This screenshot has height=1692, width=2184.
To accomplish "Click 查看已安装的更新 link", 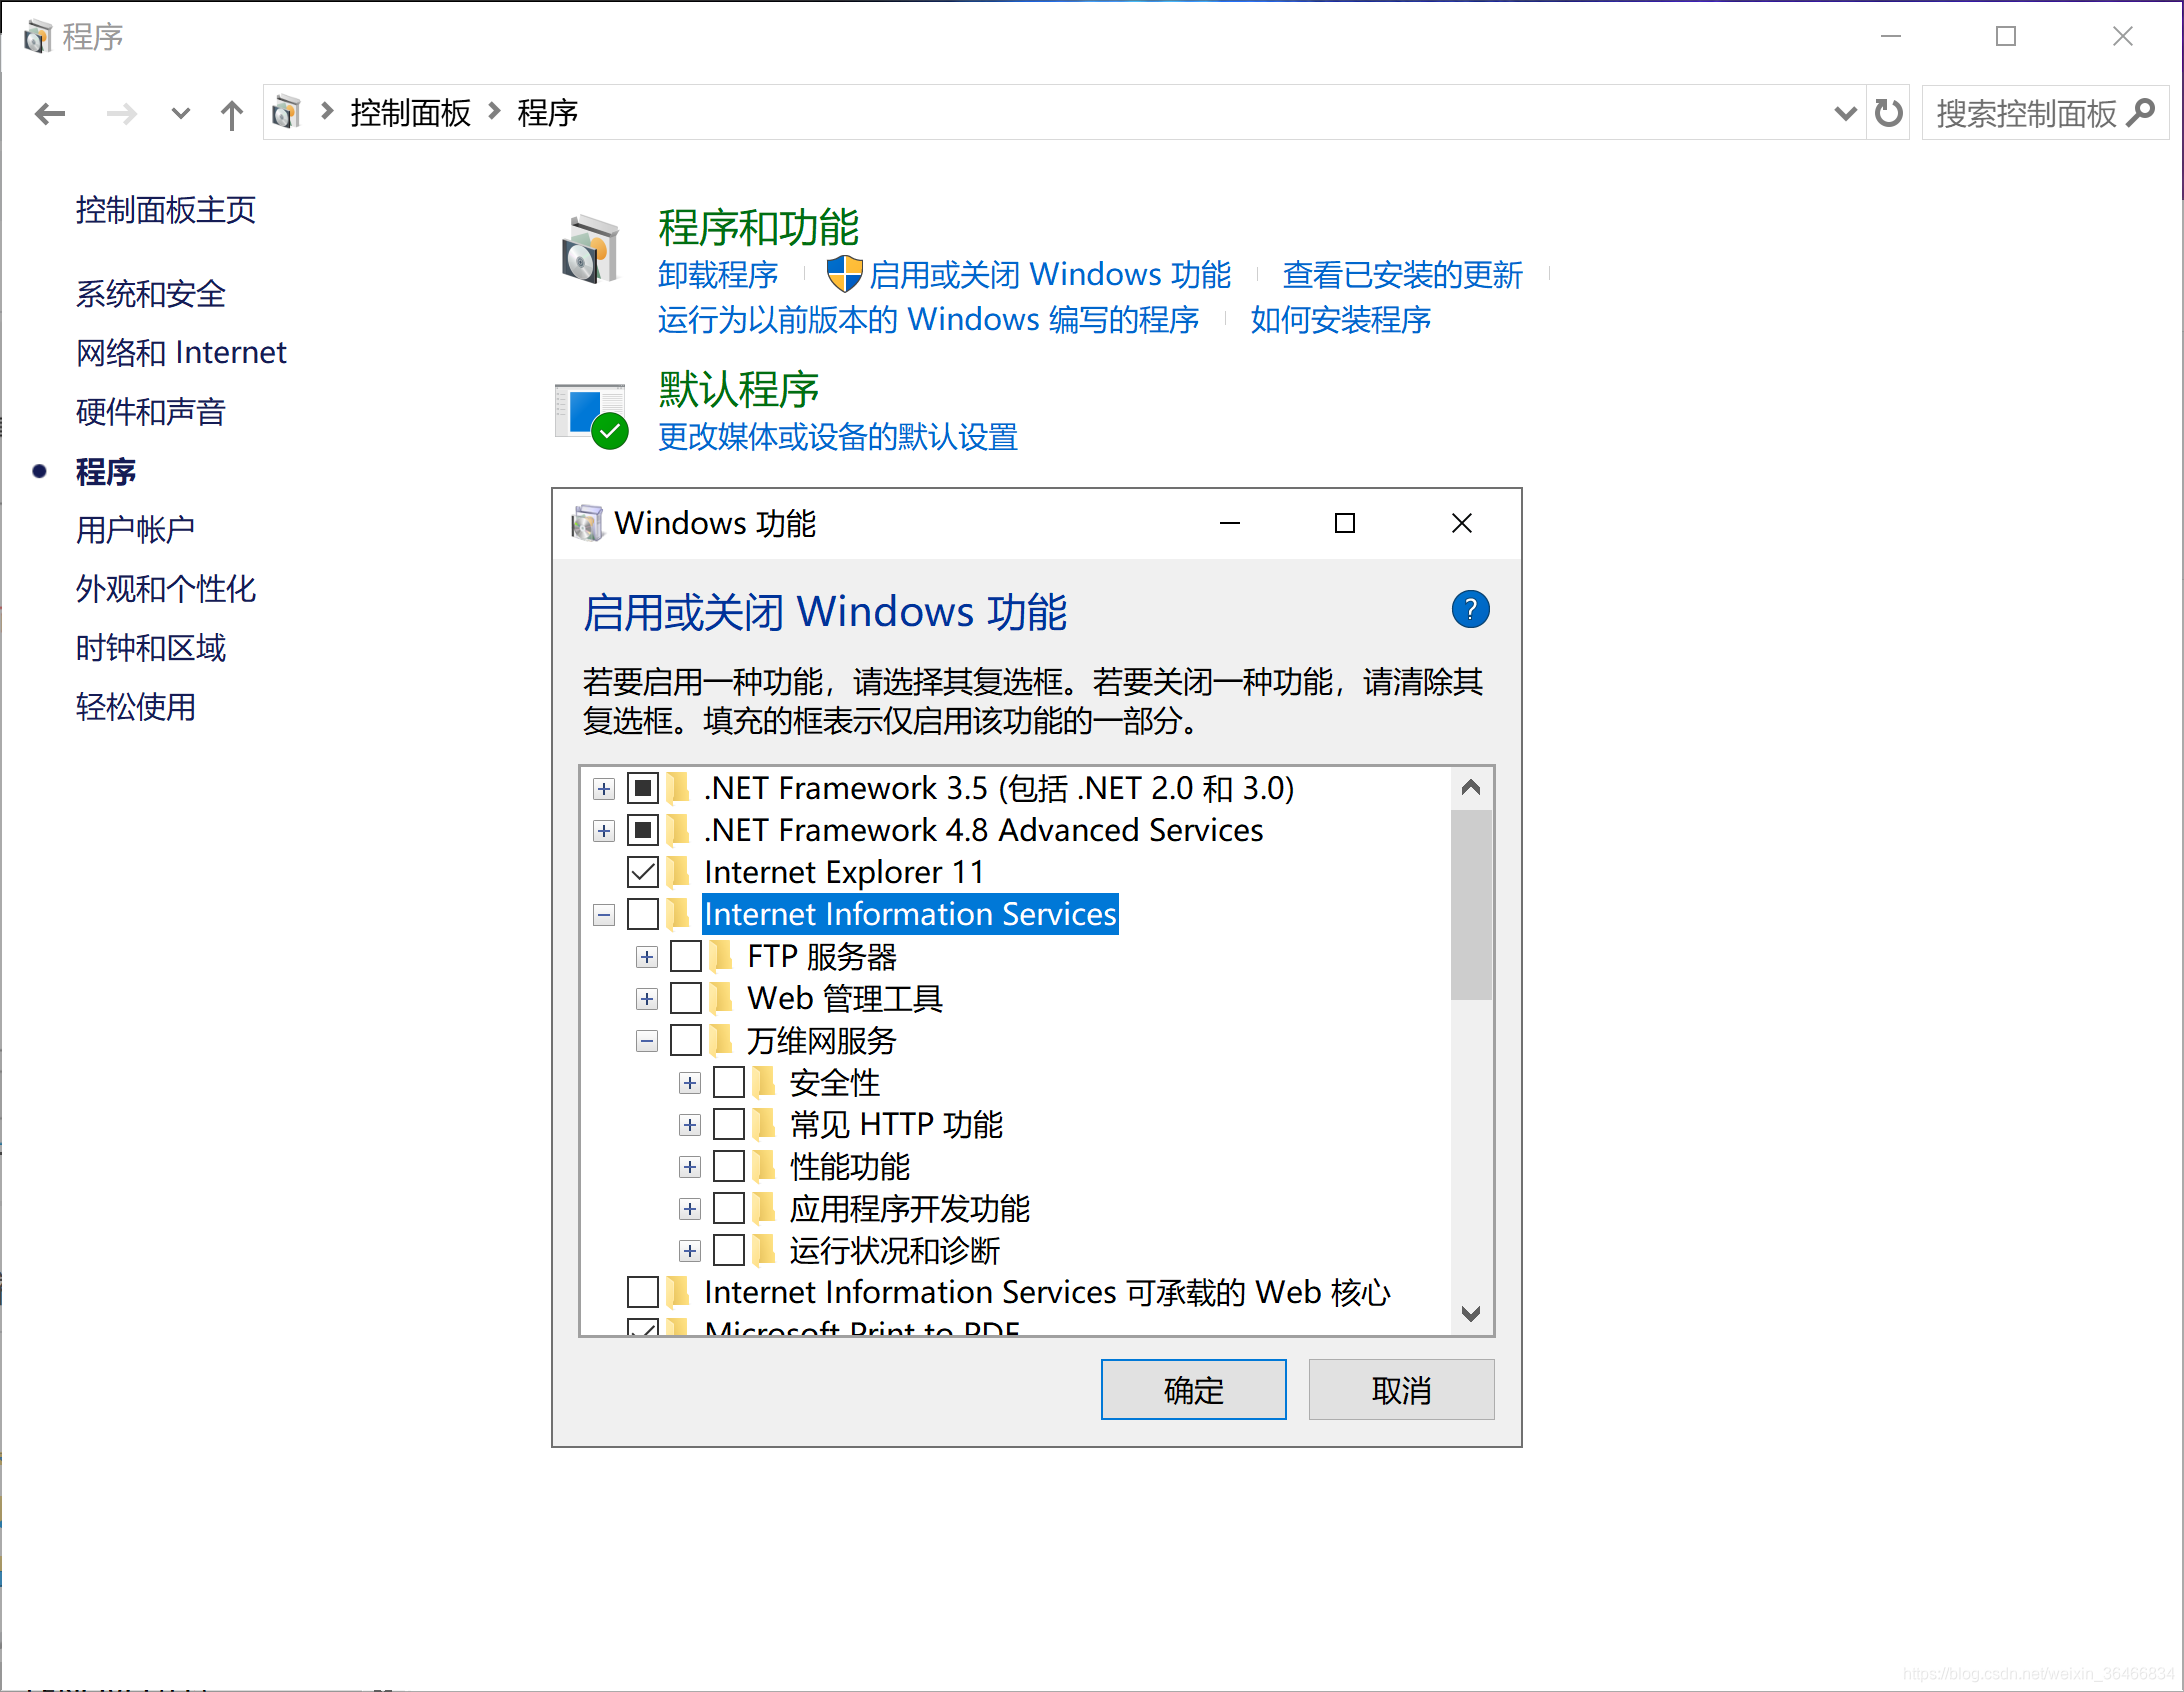I will point(1402,274).
